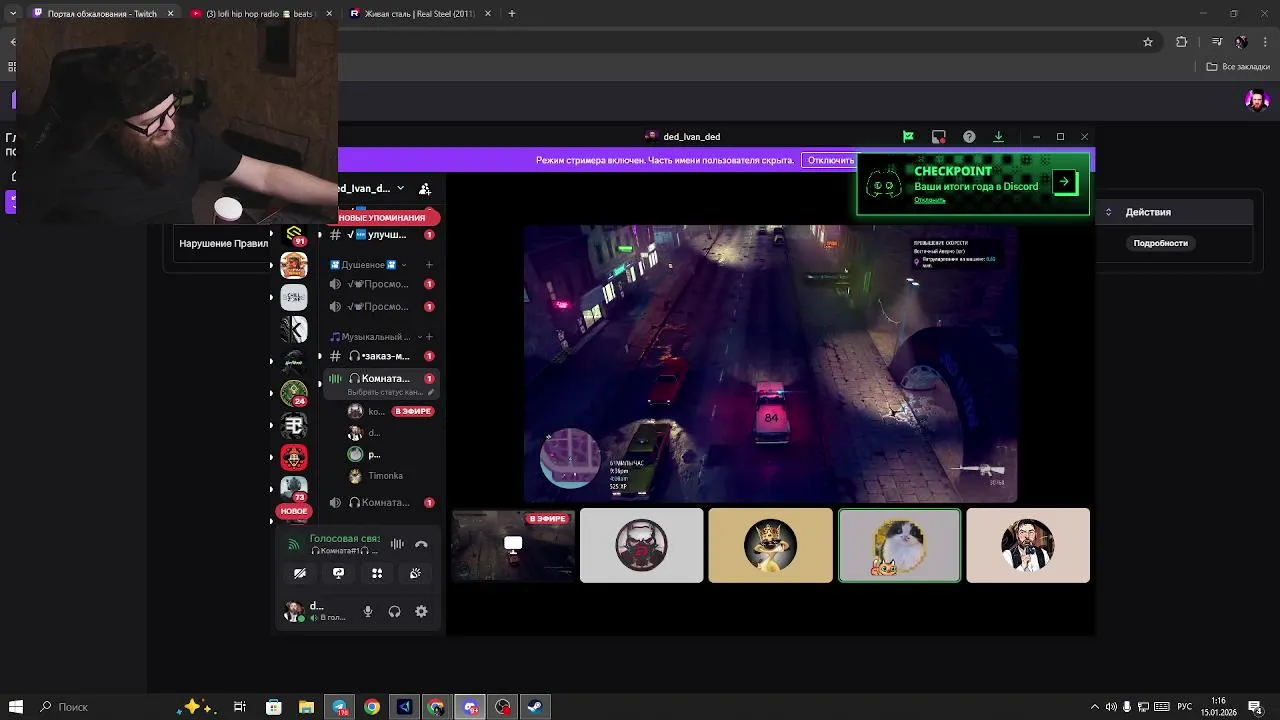The height and width of the screenshot is (720, 1280).
Task: Click the 'Отключить' link in Checkpoint banner
Action: click(x=929, y=200)
